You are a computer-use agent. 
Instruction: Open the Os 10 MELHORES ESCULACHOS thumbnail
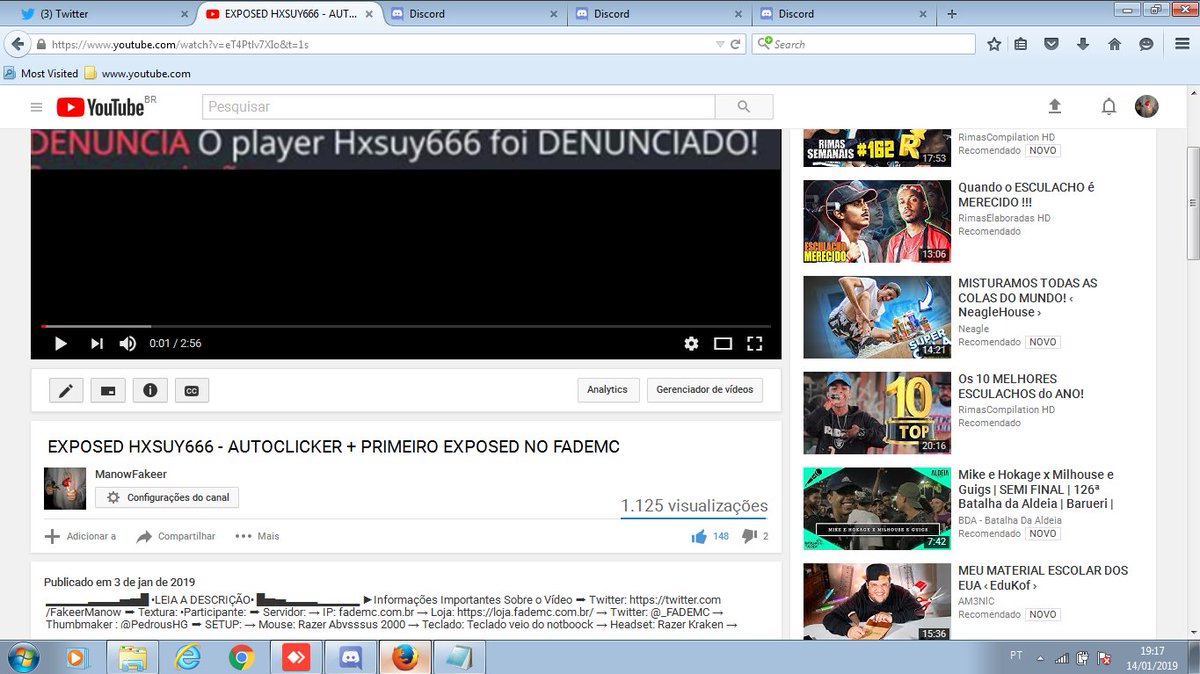[877, 413]
